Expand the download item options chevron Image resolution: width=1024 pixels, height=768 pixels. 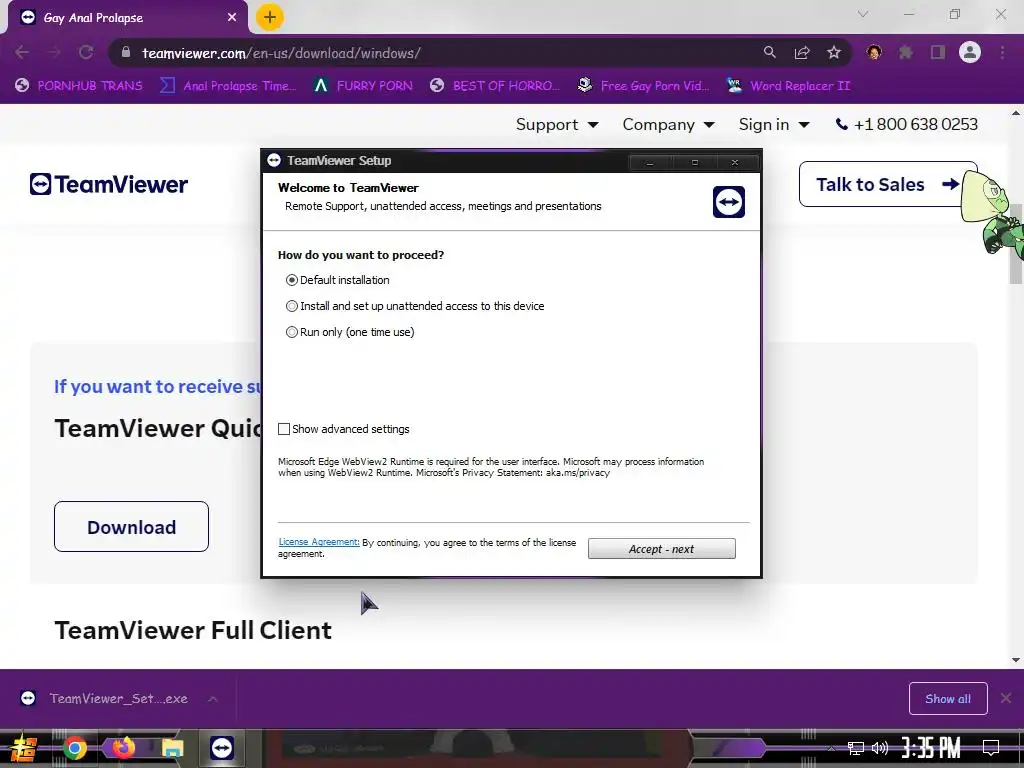click(213, 699)
